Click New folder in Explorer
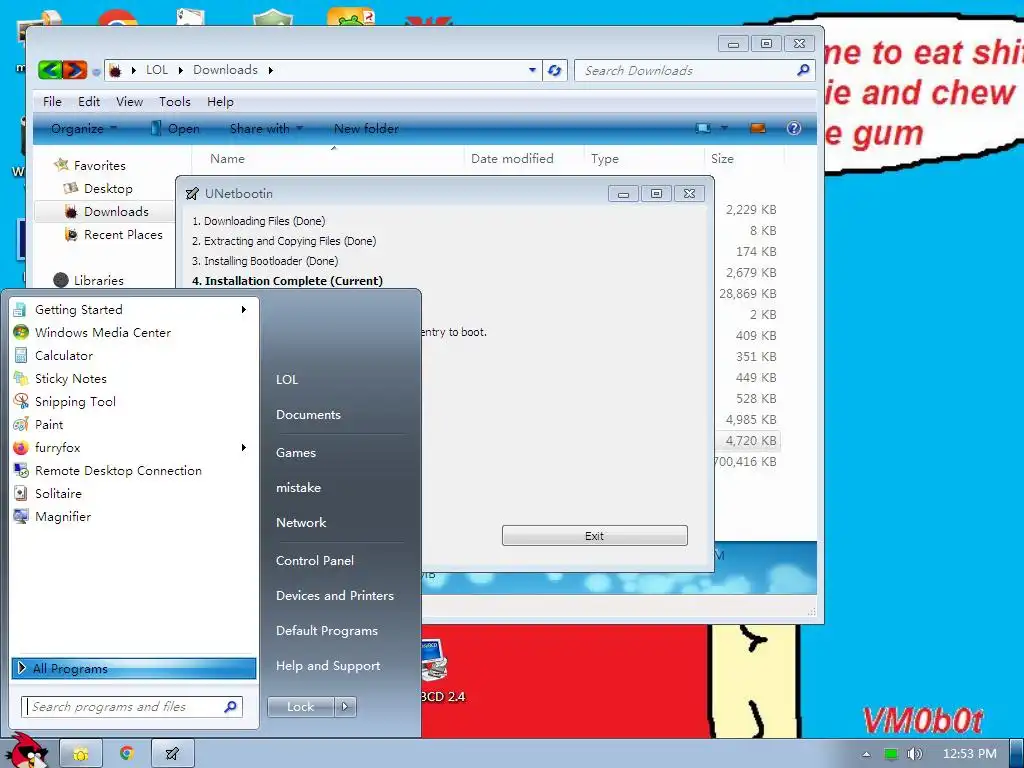The height and width of the screenshot is (768, 1024). tap(366, 129)
